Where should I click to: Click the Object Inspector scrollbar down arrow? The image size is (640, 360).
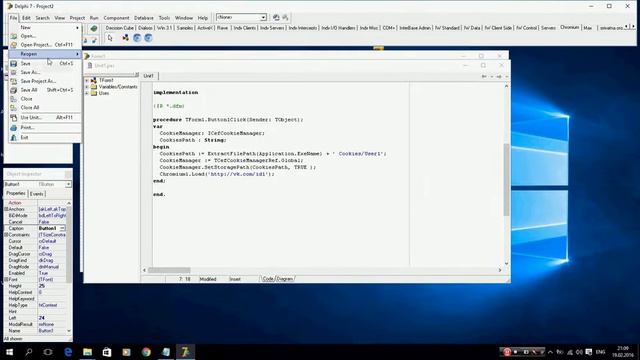(x=69, y=331)
